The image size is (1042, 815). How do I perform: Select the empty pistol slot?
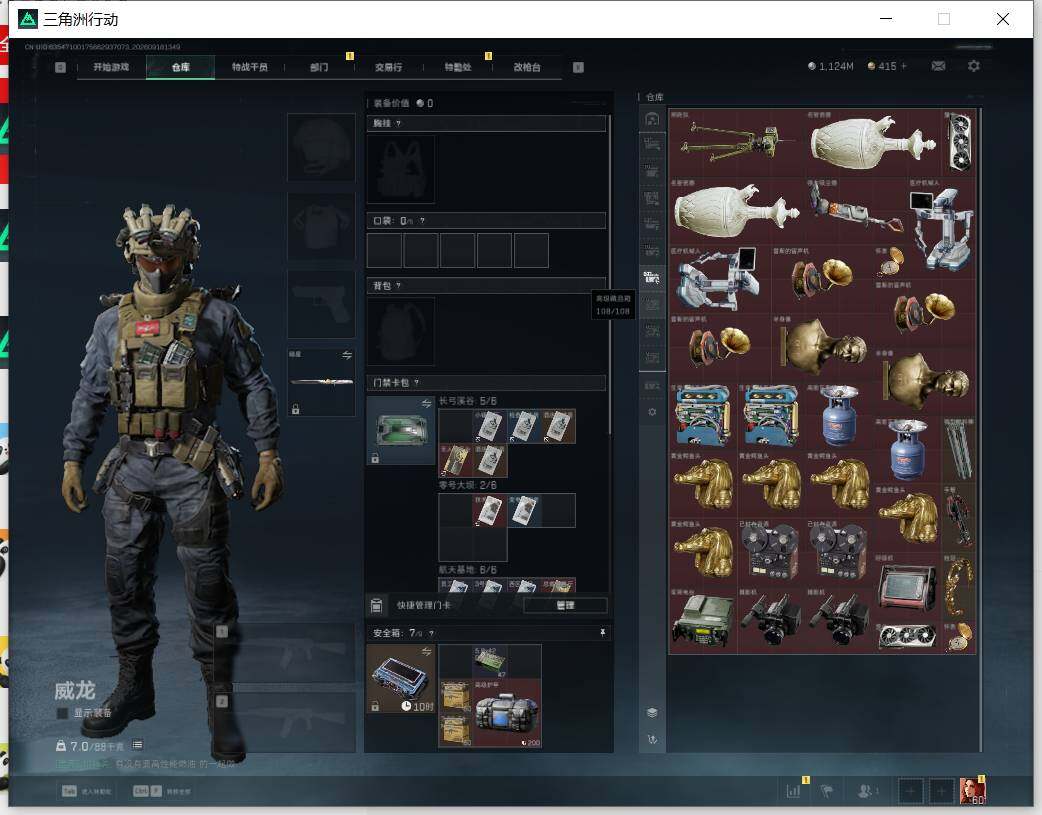(x=321, y=304)
